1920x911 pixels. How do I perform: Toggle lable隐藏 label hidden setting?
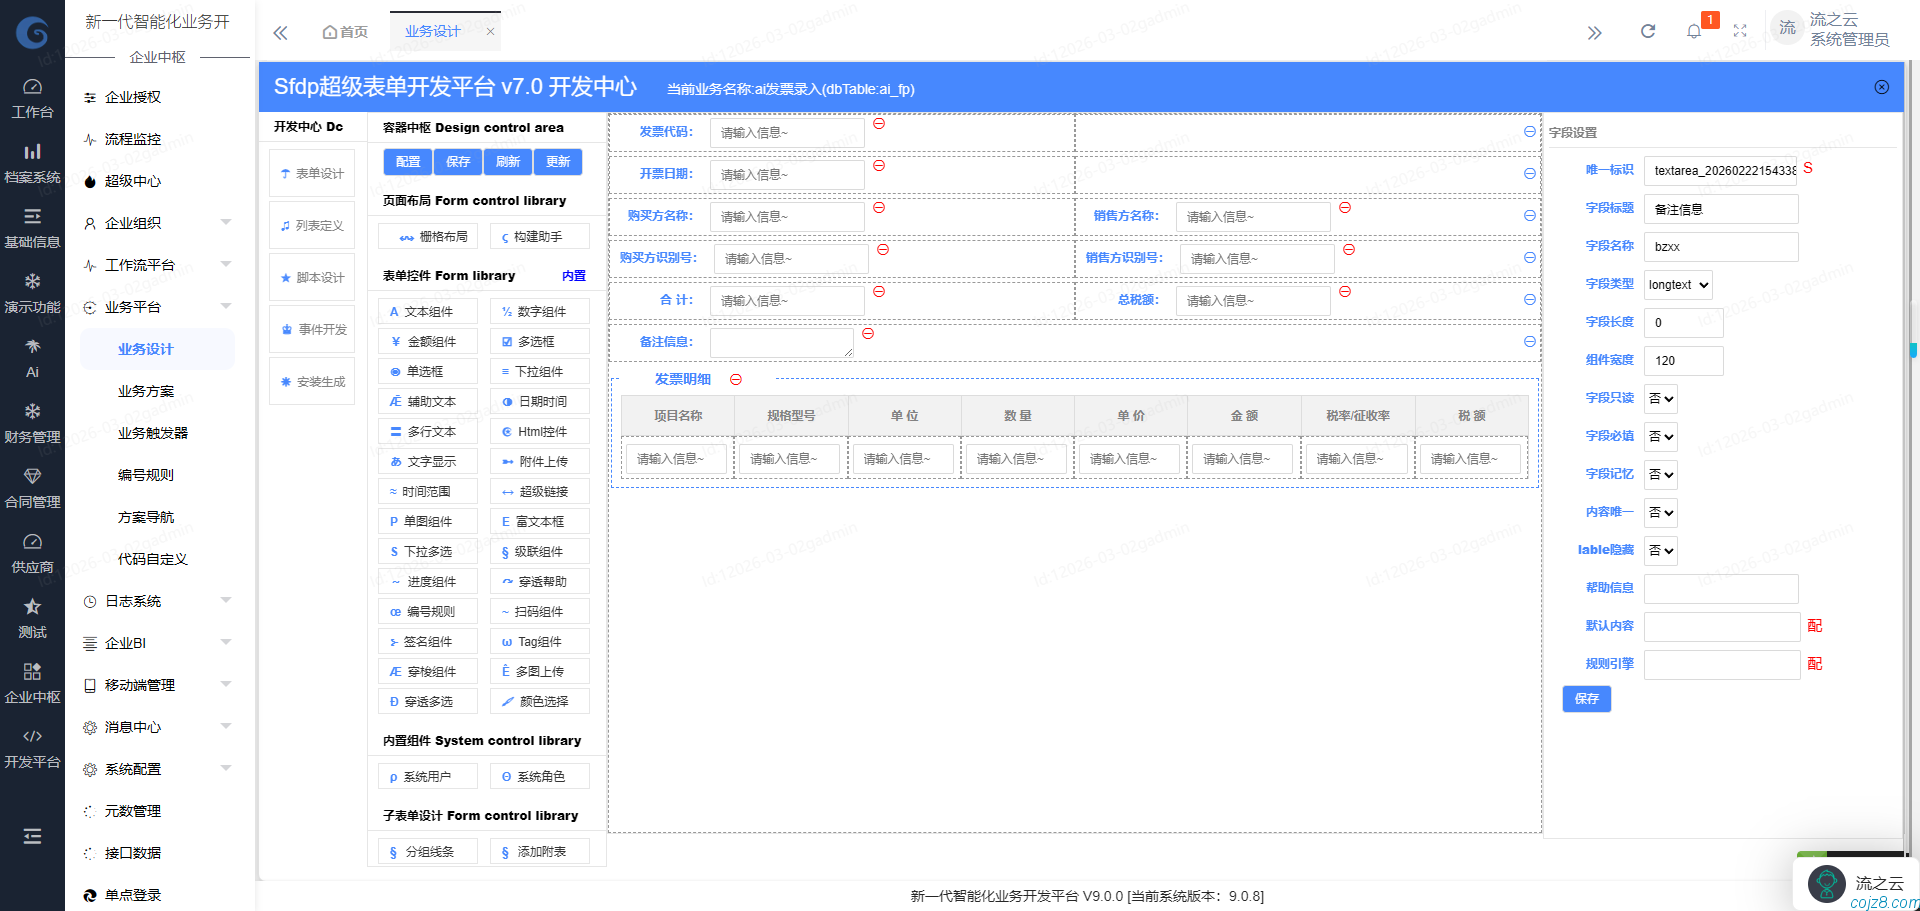click(x=1660, y=550)
